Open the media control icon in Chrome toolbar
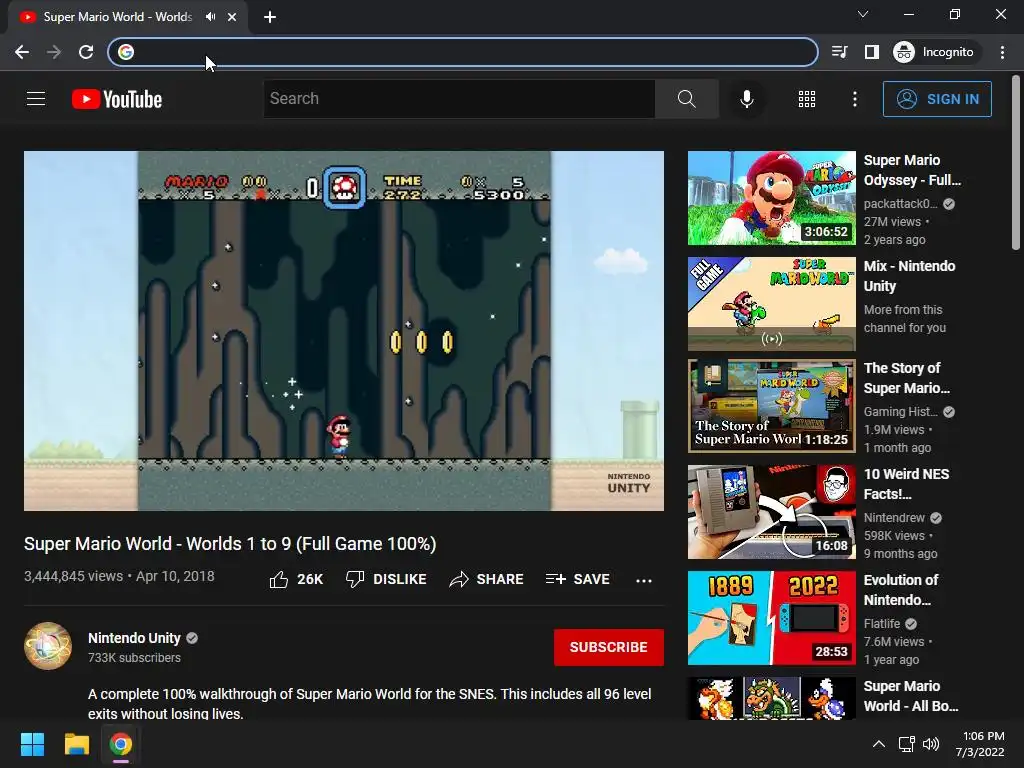Screen dimensions: 1024x768 [839, 52]
